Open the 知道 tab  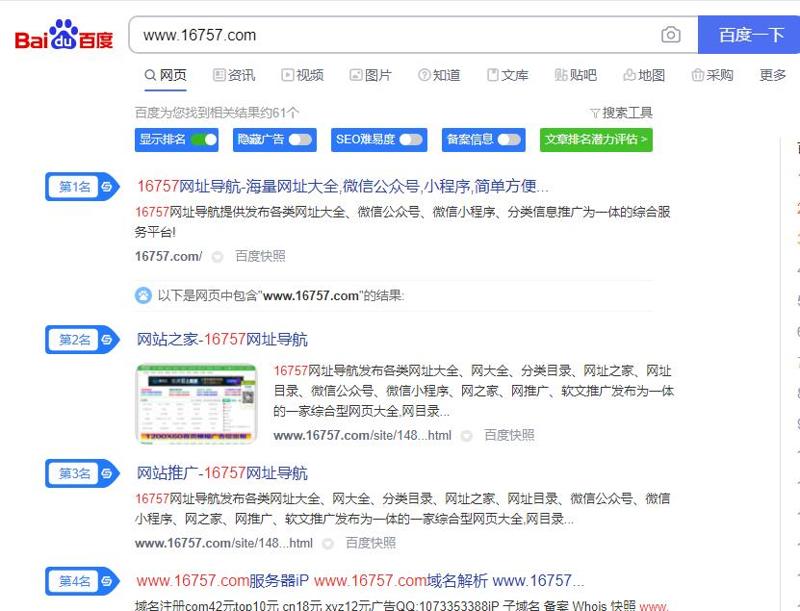tap(439, 75)
